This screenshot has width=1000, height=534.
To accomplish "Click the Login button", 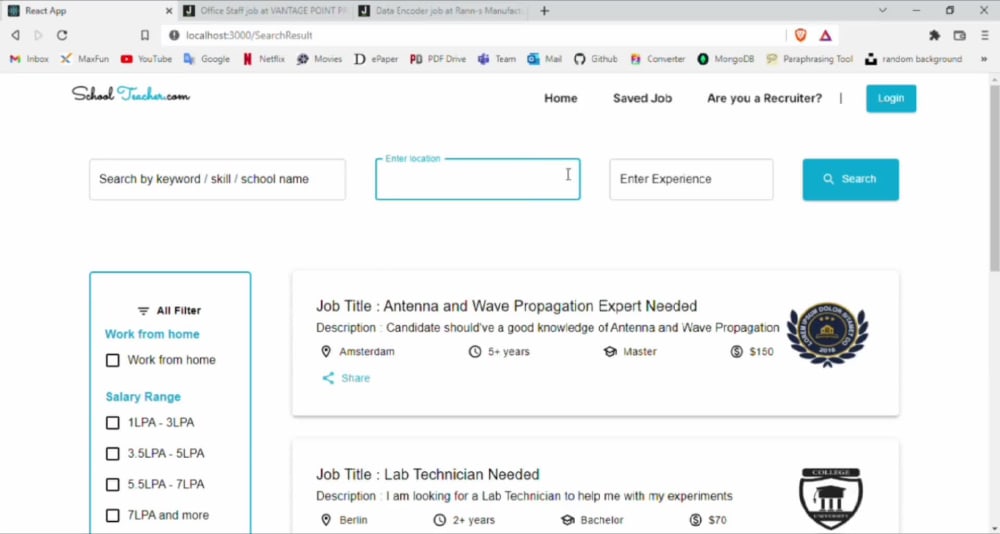I will click(891, 98).
